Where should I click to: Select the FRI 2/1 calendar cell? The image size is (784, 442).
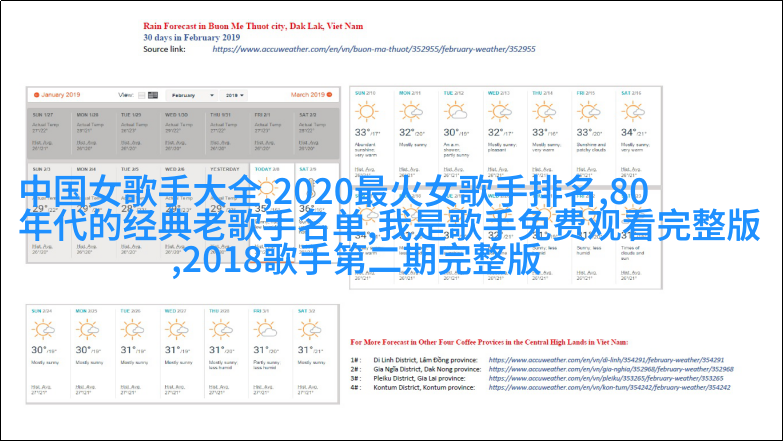272,134
